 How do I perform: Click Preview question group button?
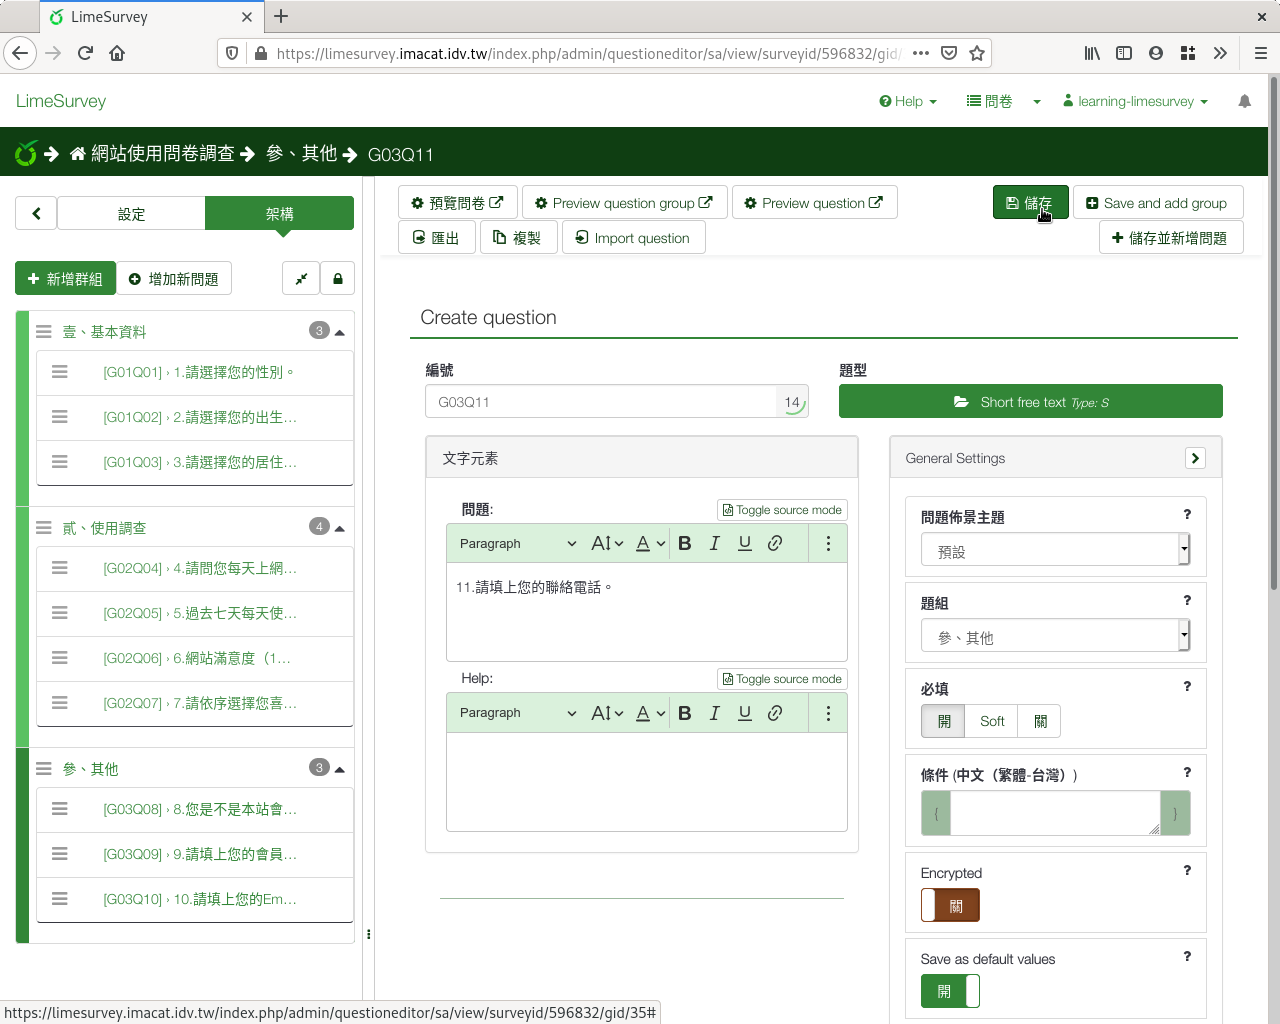coord(624,202)
